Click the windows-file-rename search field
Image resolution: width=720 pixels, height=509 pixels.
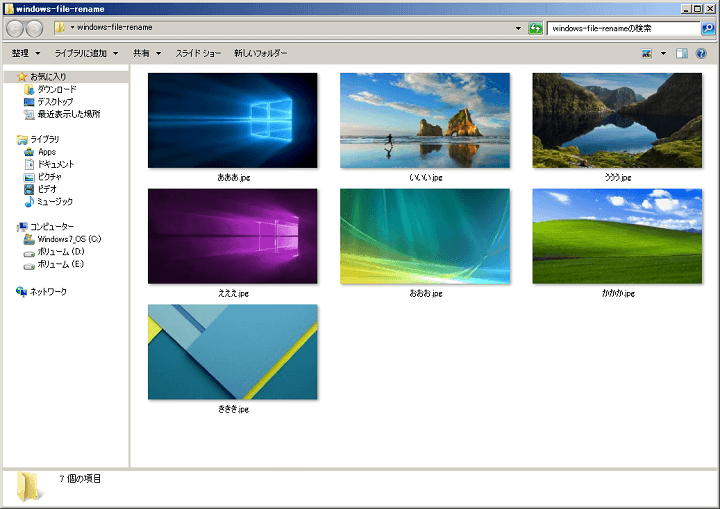point(624,28)
